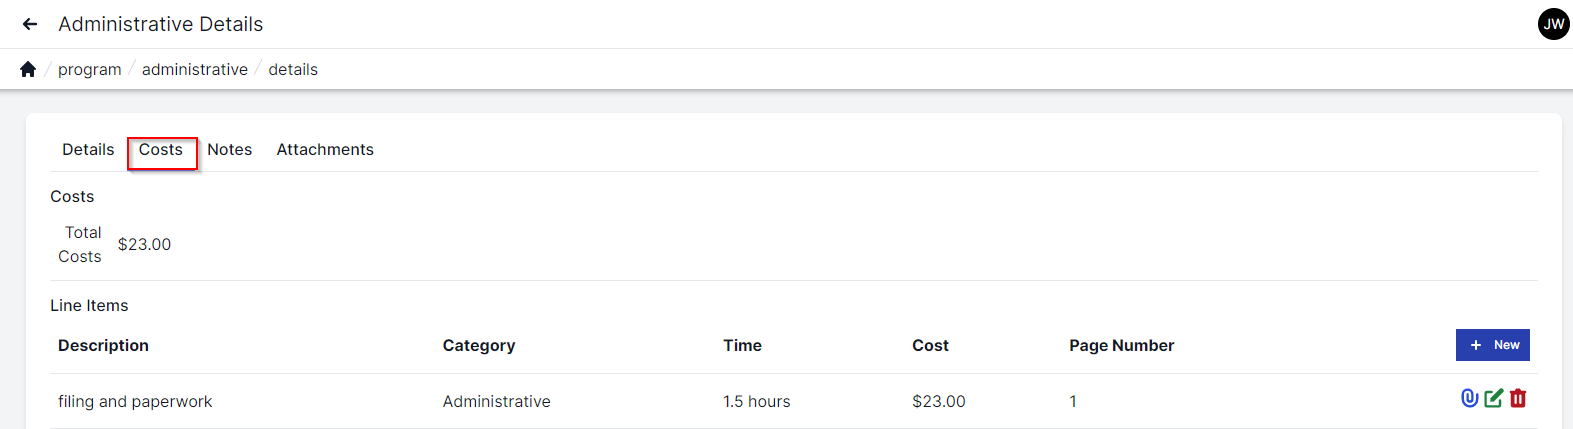This screenshot has width=1573, height=429.
Task: Click the Category column header
Action: click(479, 345)
